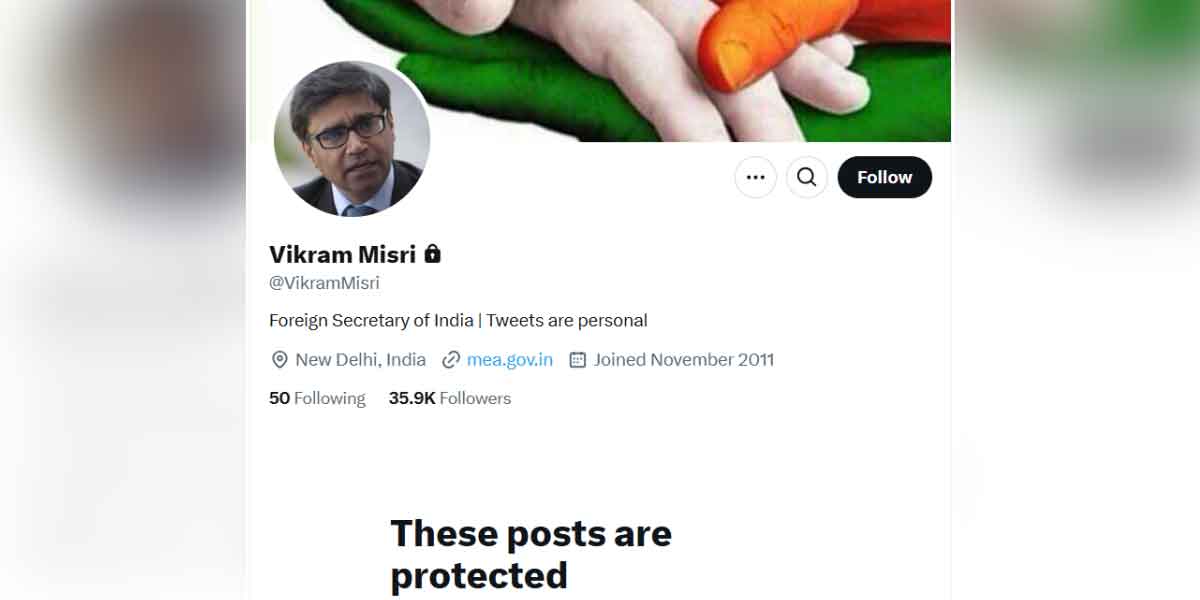The image size is (1200, 600).
Task: Open the 35.9K Followers list
Action: (x=449, y=398)
